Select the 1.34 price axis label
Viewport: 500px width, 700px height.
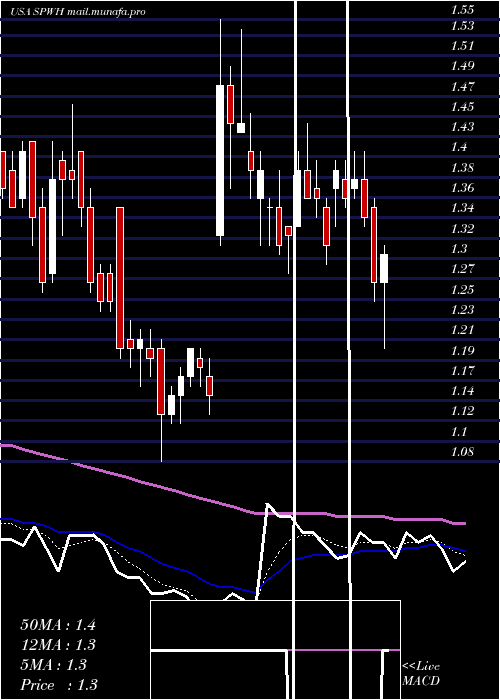(462, 208)
